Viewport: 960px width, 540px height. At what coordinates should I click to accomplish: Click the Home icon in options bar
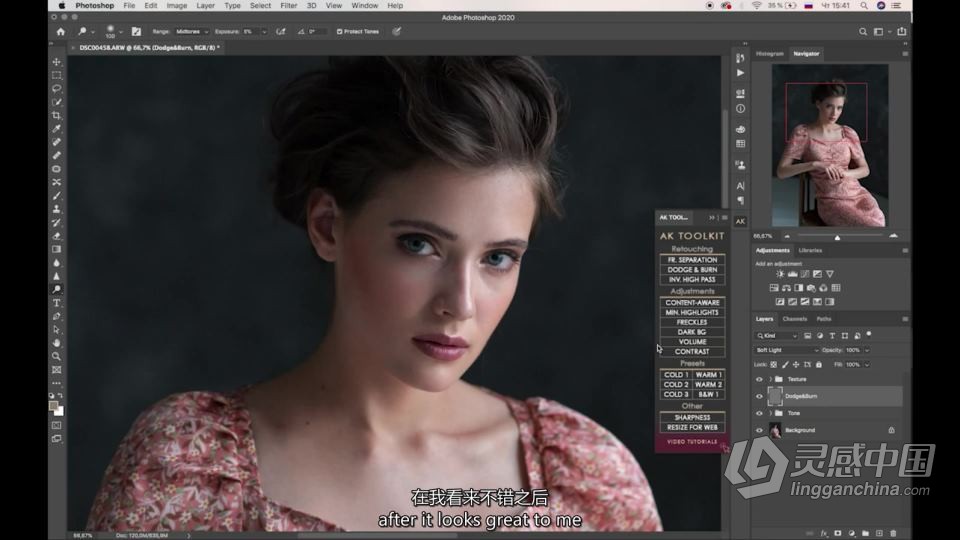(61, 32)
